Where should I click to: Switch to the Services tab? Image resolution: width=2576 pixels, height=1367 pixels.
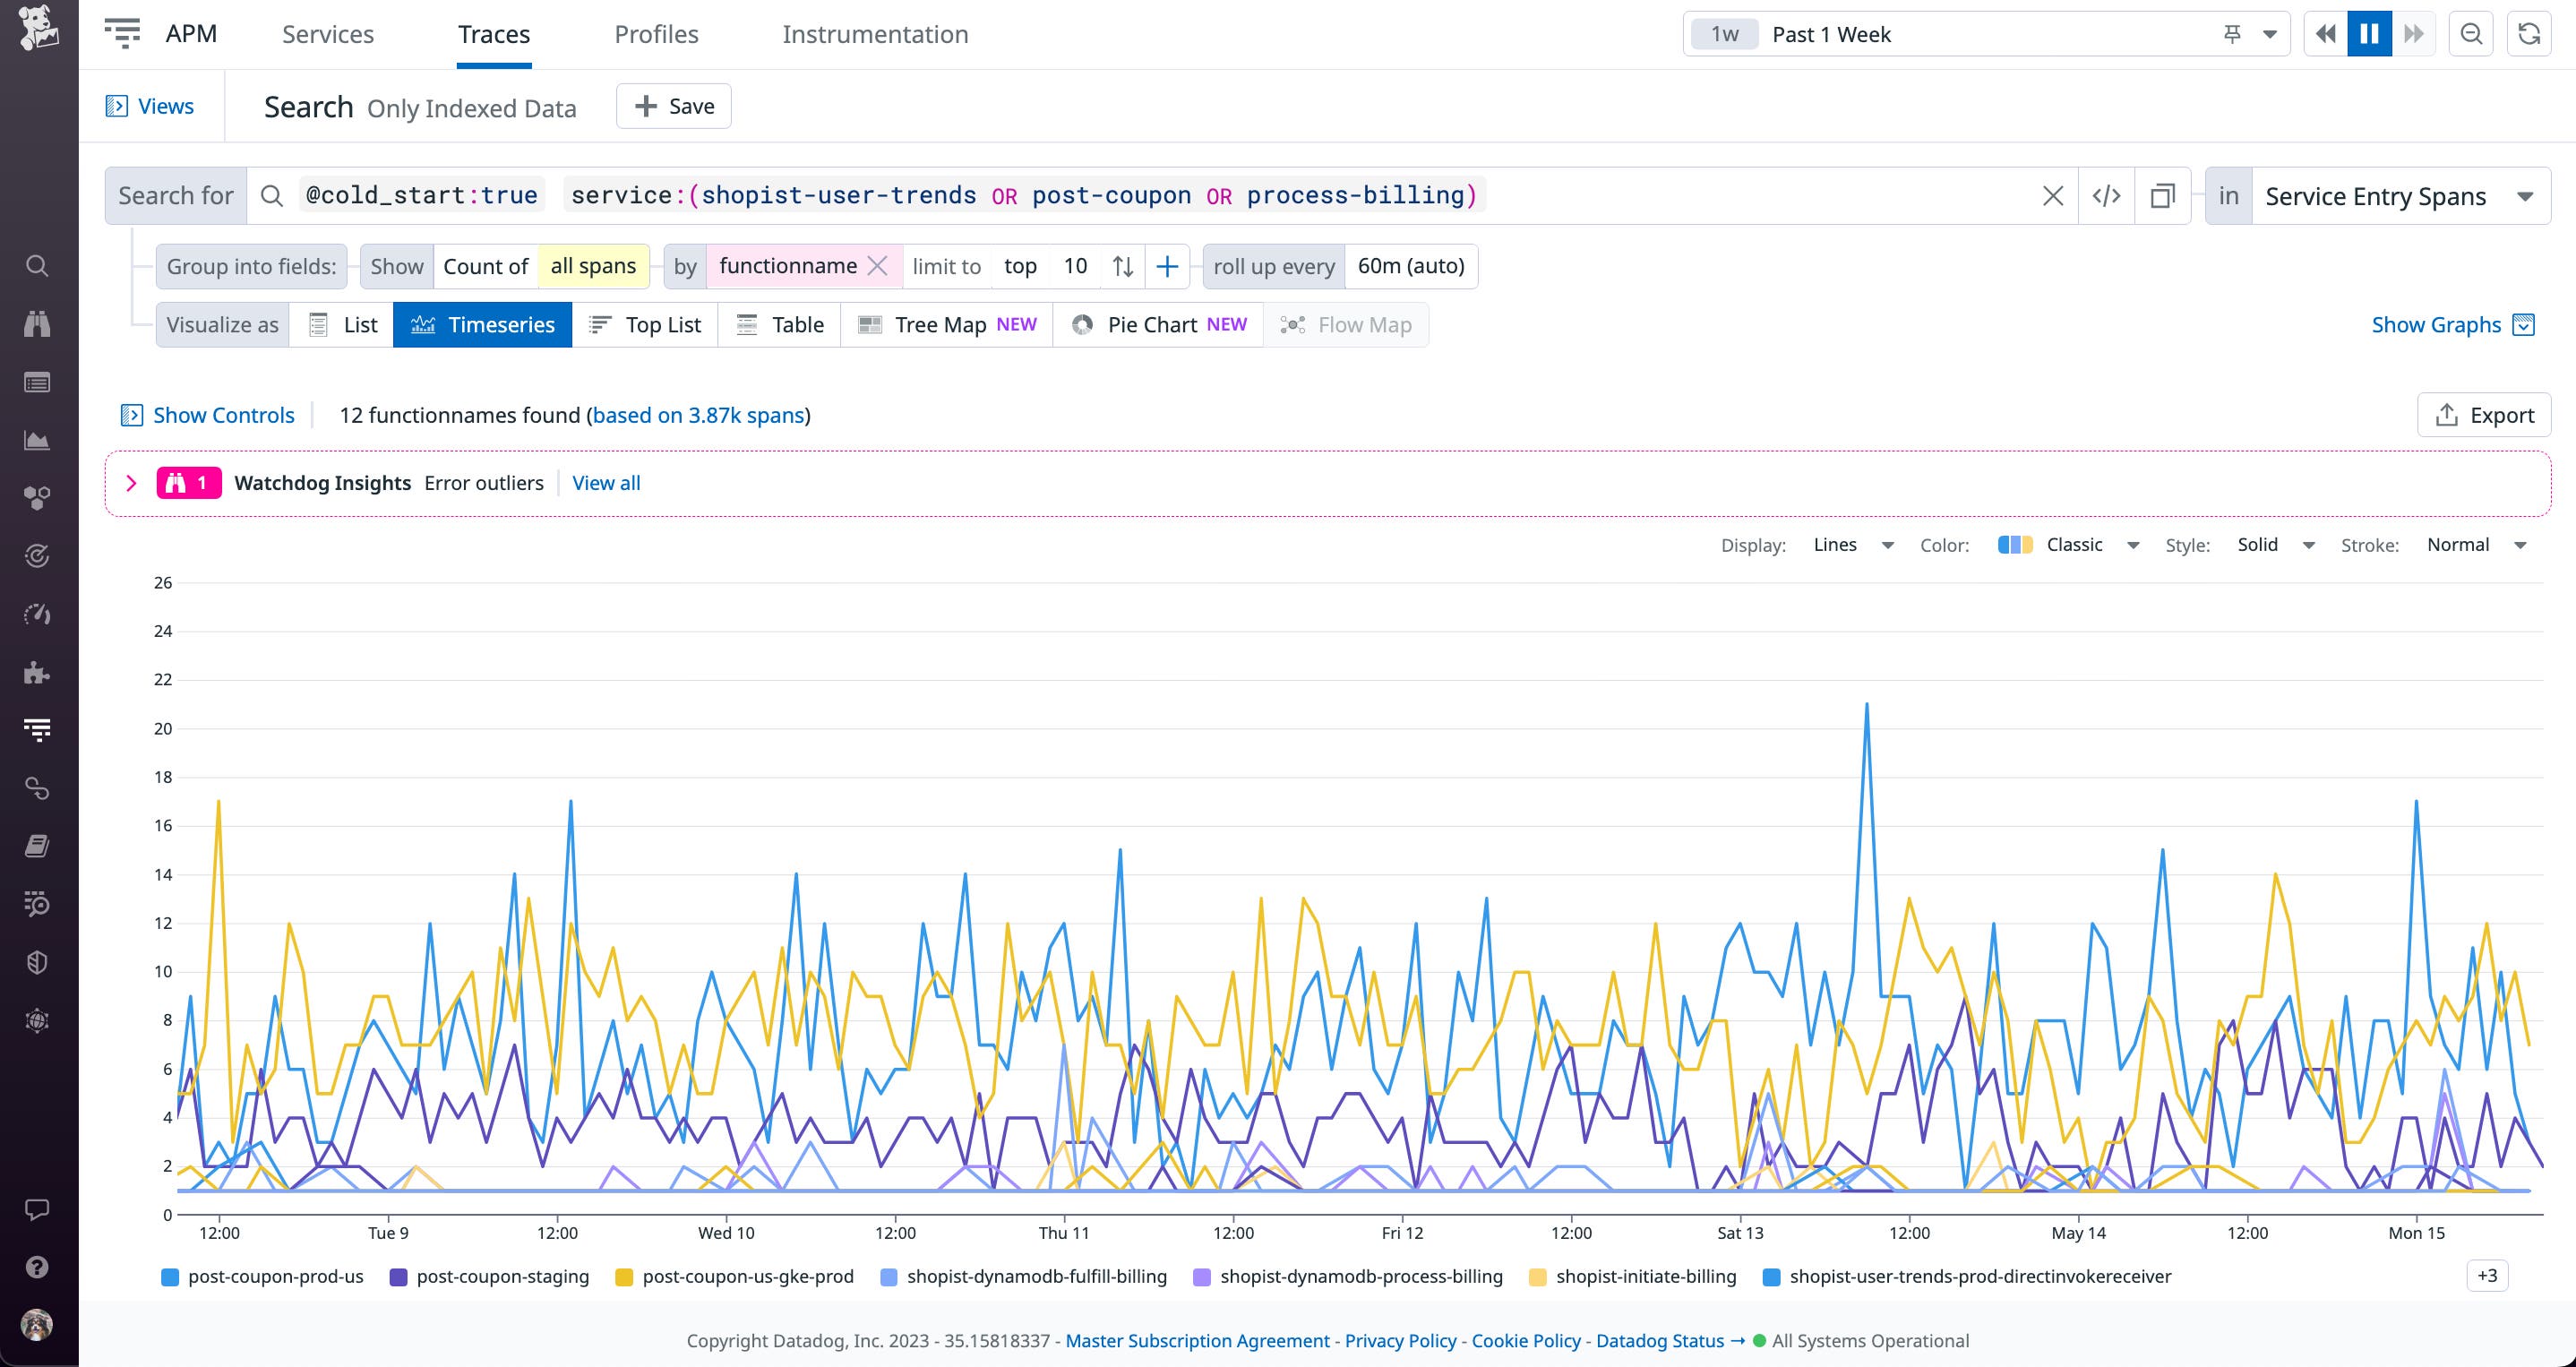(328, 33)
